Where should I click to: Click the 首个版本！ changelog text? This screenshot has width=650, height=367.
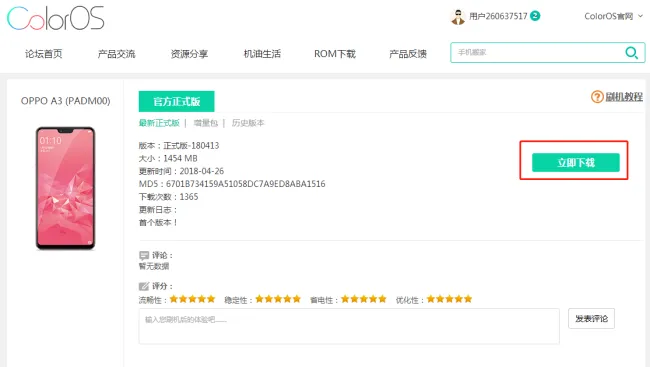tap(158, 223)
